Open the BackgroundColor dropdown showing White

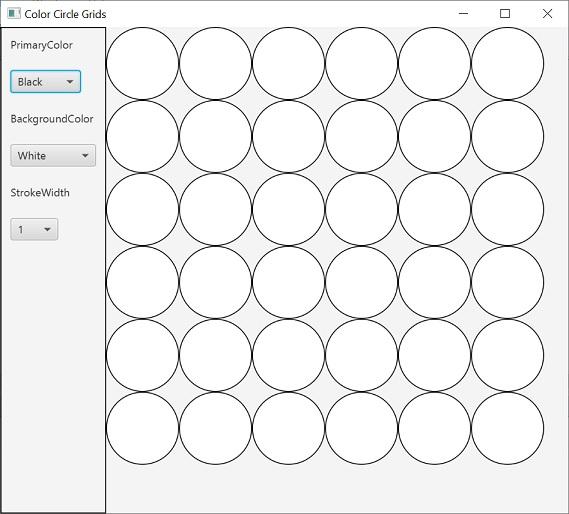click(x=53, y=155)
